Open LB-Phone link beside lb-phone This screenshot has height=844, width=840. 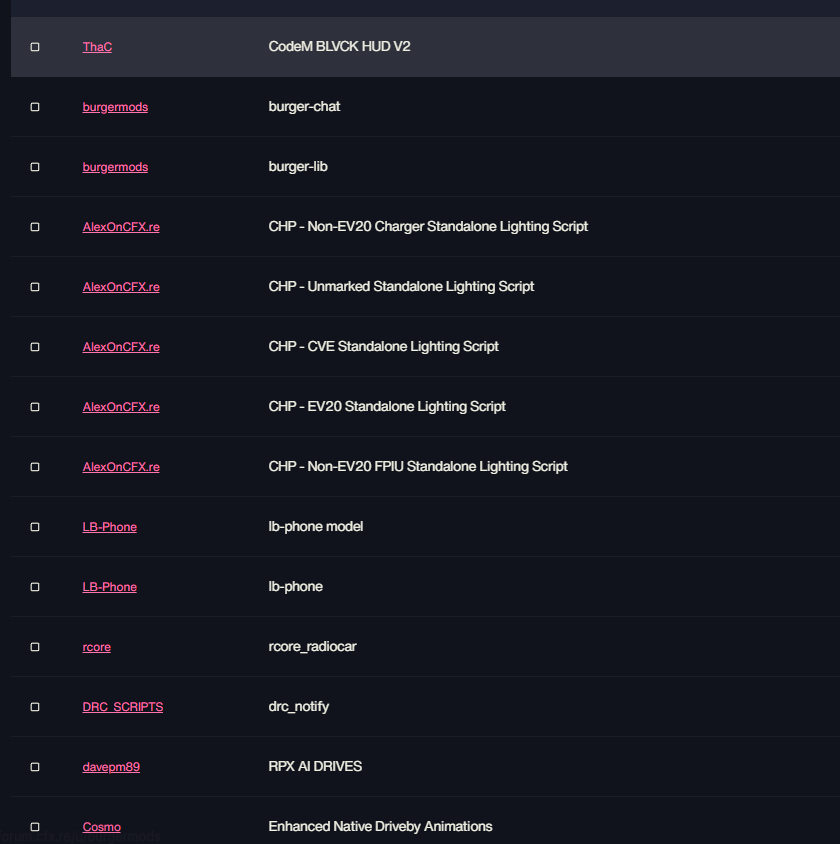tap(110, 587)
